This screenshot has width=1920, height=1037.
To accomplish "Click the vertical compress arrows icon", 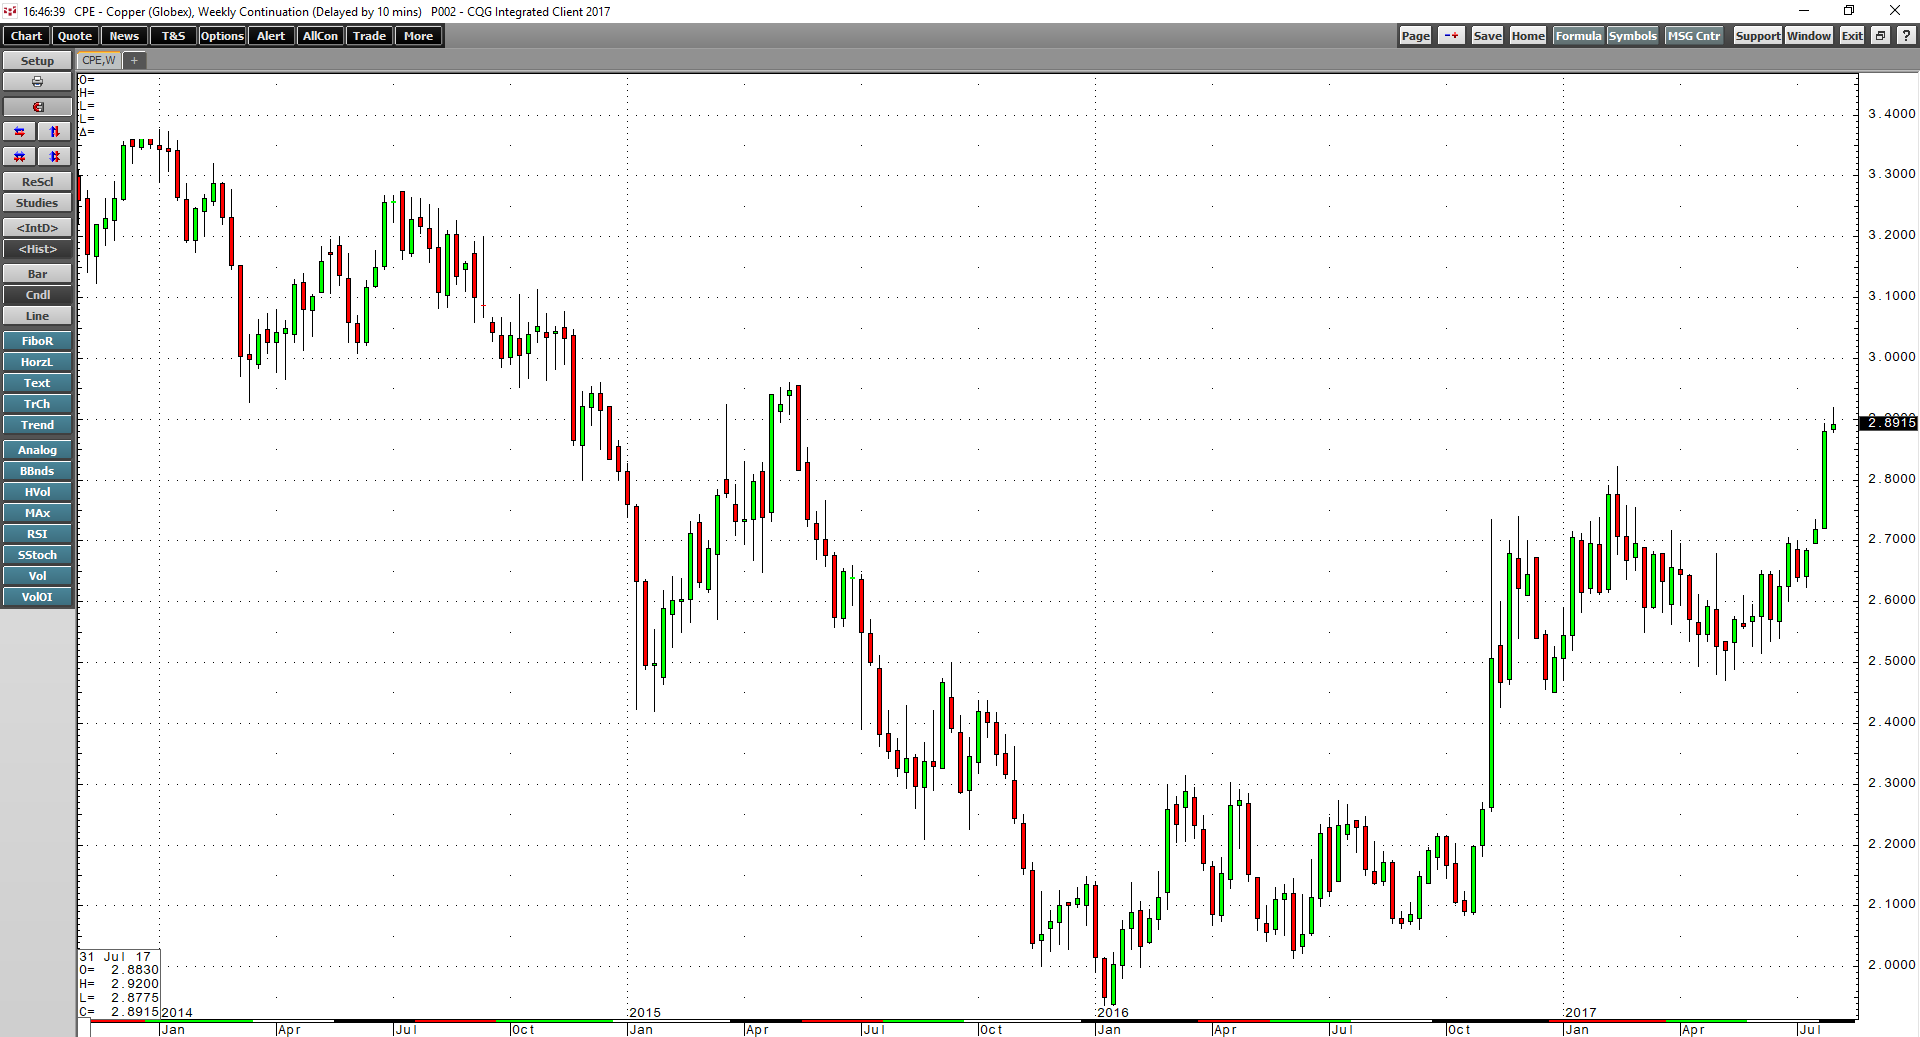I will click(53, 156).
